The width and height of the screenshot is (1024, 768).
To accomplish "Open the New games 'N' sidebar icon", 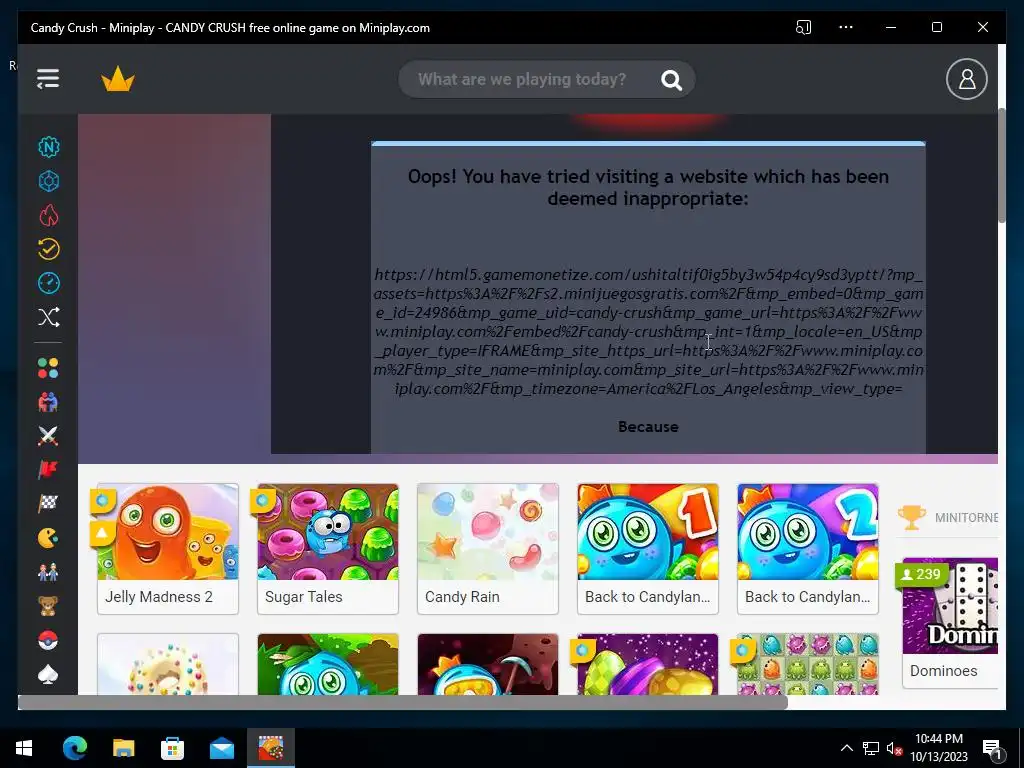I will 48,147.
